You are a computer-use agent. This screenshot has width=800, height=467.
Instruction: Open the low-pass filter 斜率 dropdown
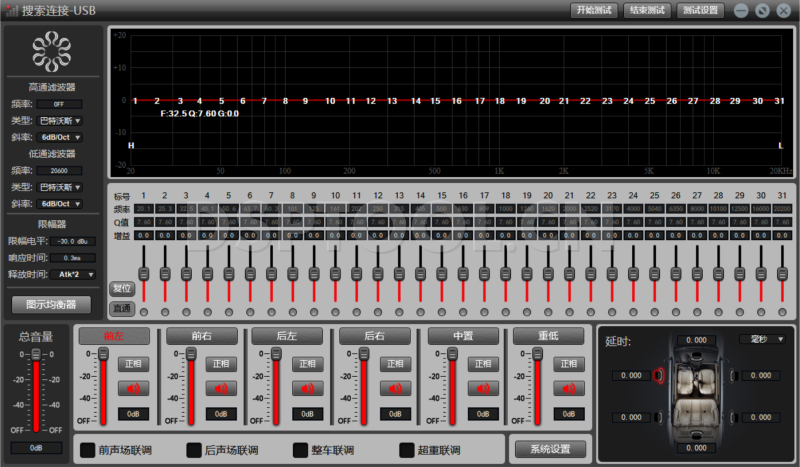coord(61,203)
